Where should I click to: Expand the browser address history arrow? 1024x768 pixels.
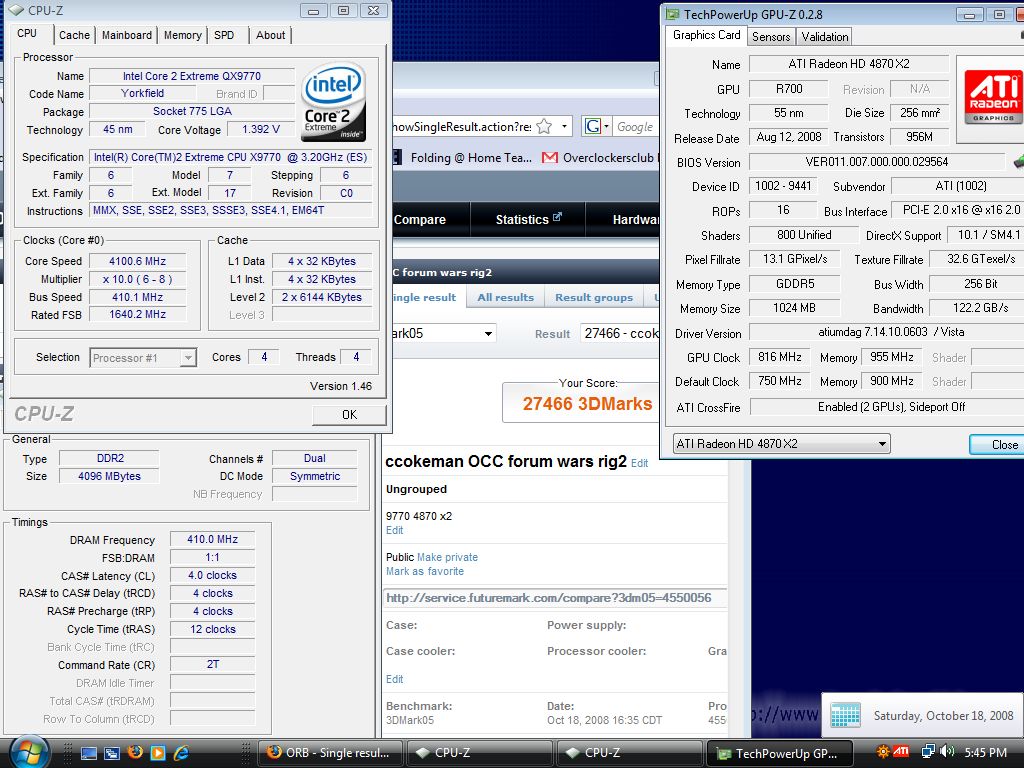pyautogui.click(x=564, y=126)
